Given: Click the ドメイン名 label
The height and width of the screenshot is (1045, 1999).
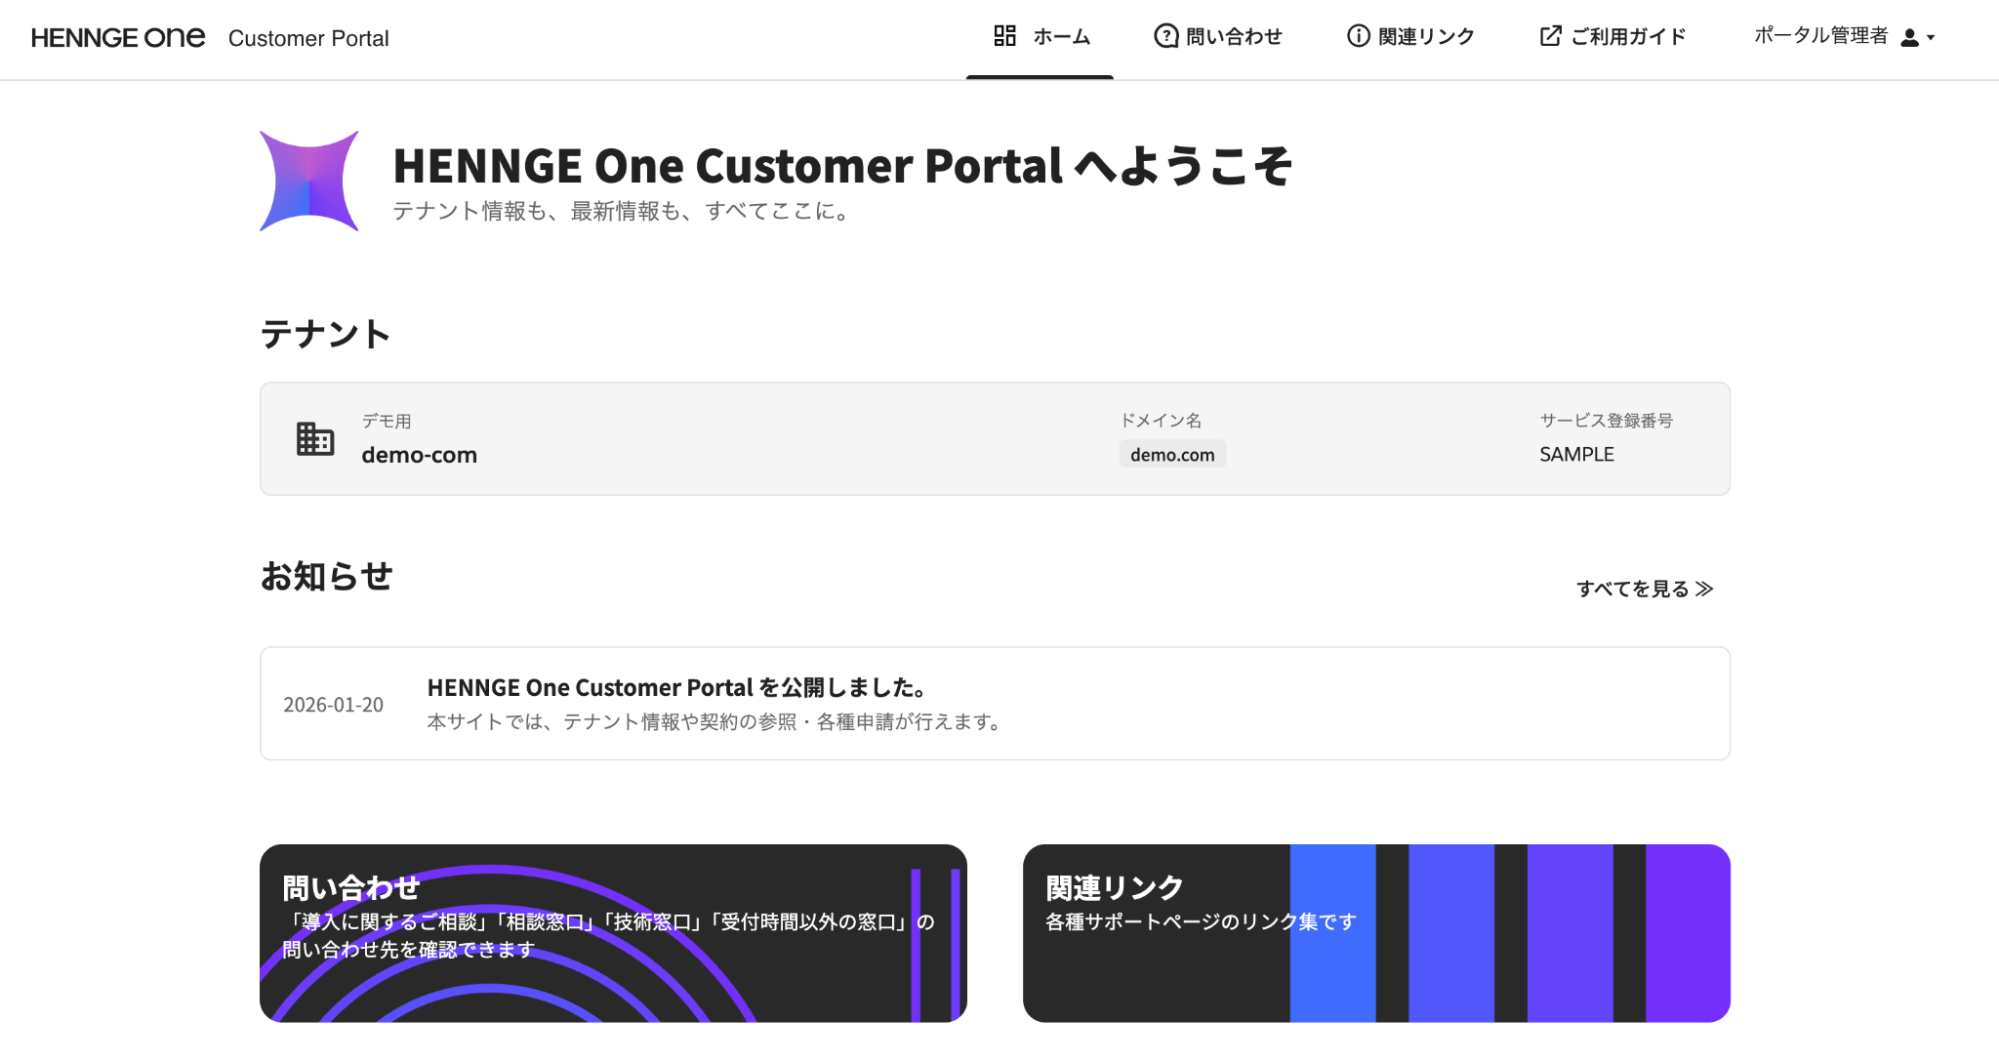Looking at the screenshot, I should (x=1160, y=420).
